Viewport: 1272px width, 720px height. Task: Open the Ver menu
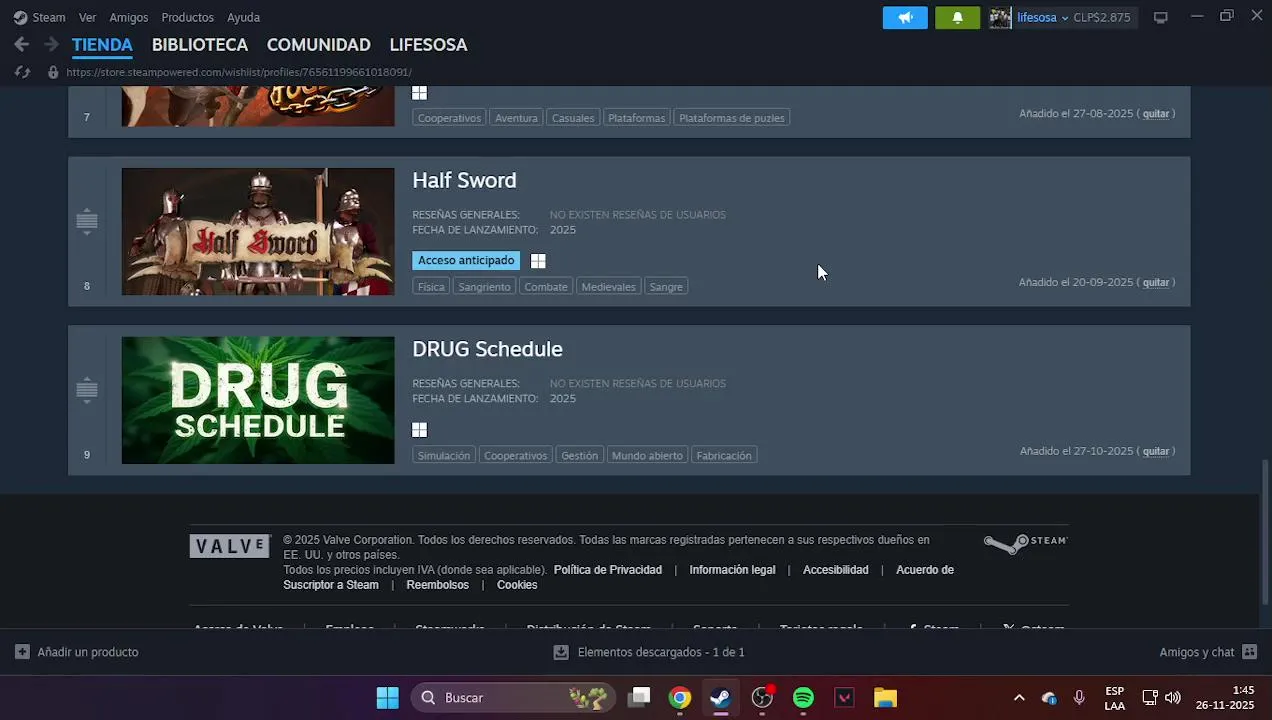tap(88, 17)
